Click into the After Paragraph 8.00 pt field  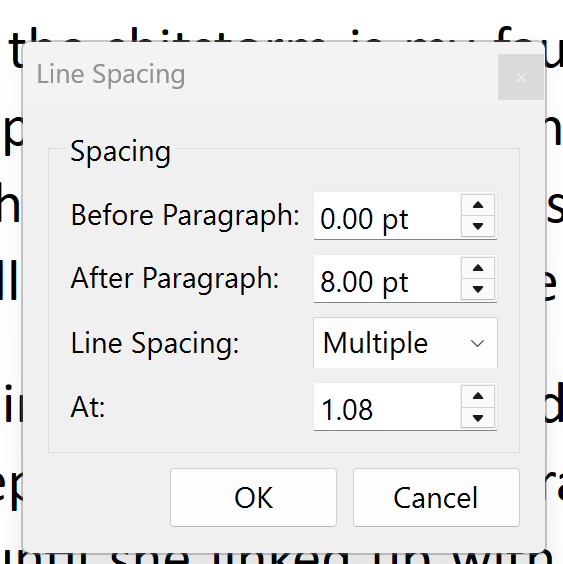[387, 279]
